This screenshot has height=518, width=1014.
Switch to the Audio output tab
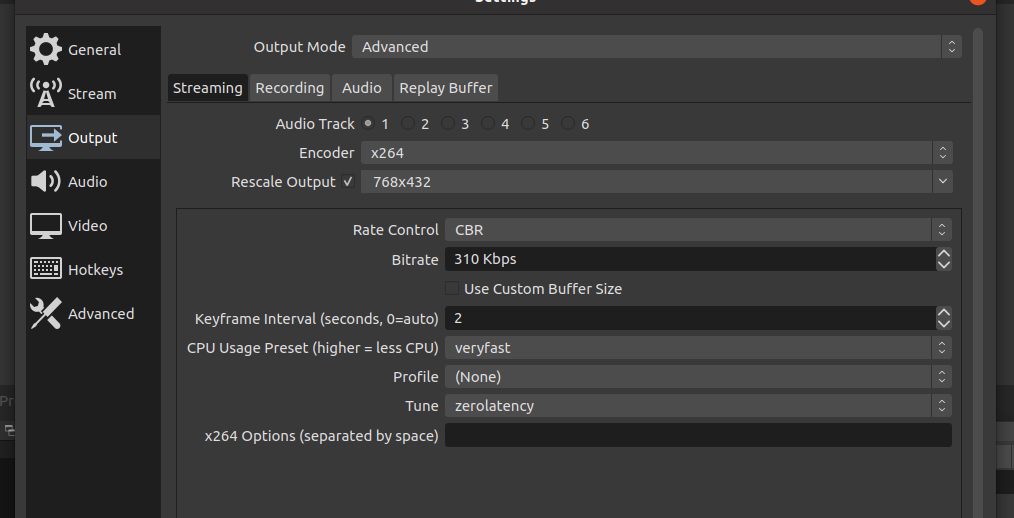click(361, 88)
